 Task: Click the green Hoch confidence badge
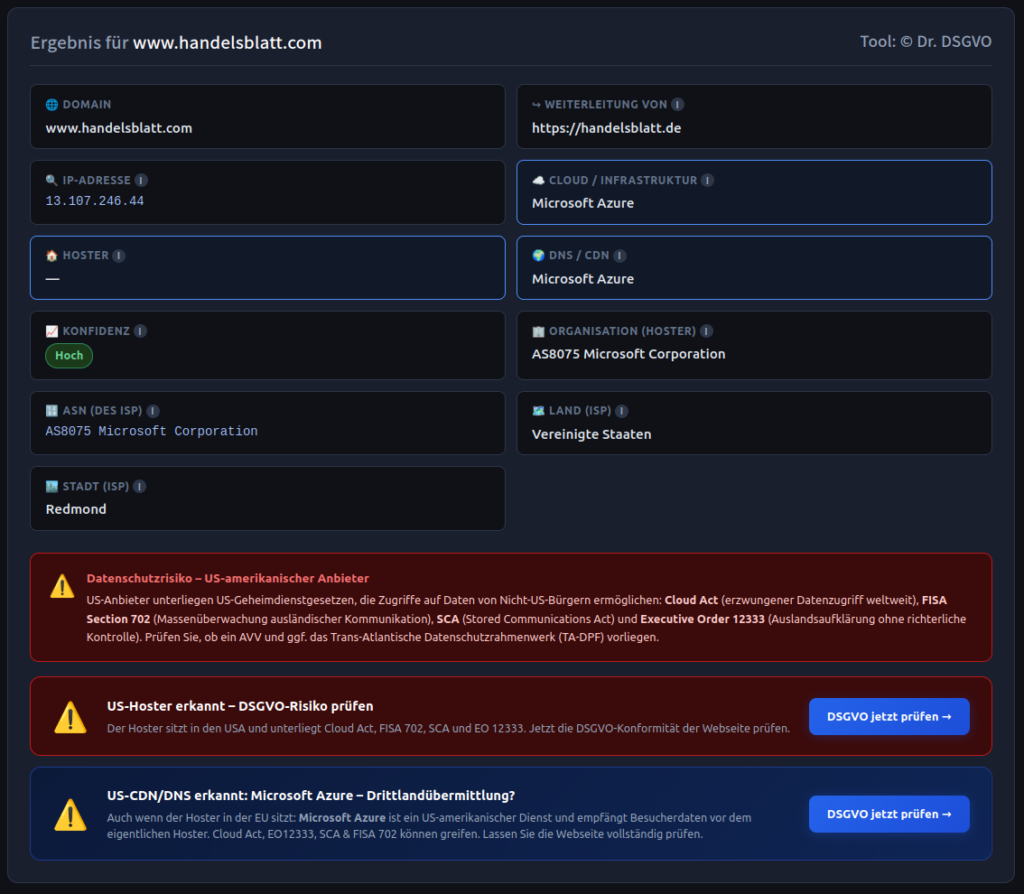click(x=69, y=355)
